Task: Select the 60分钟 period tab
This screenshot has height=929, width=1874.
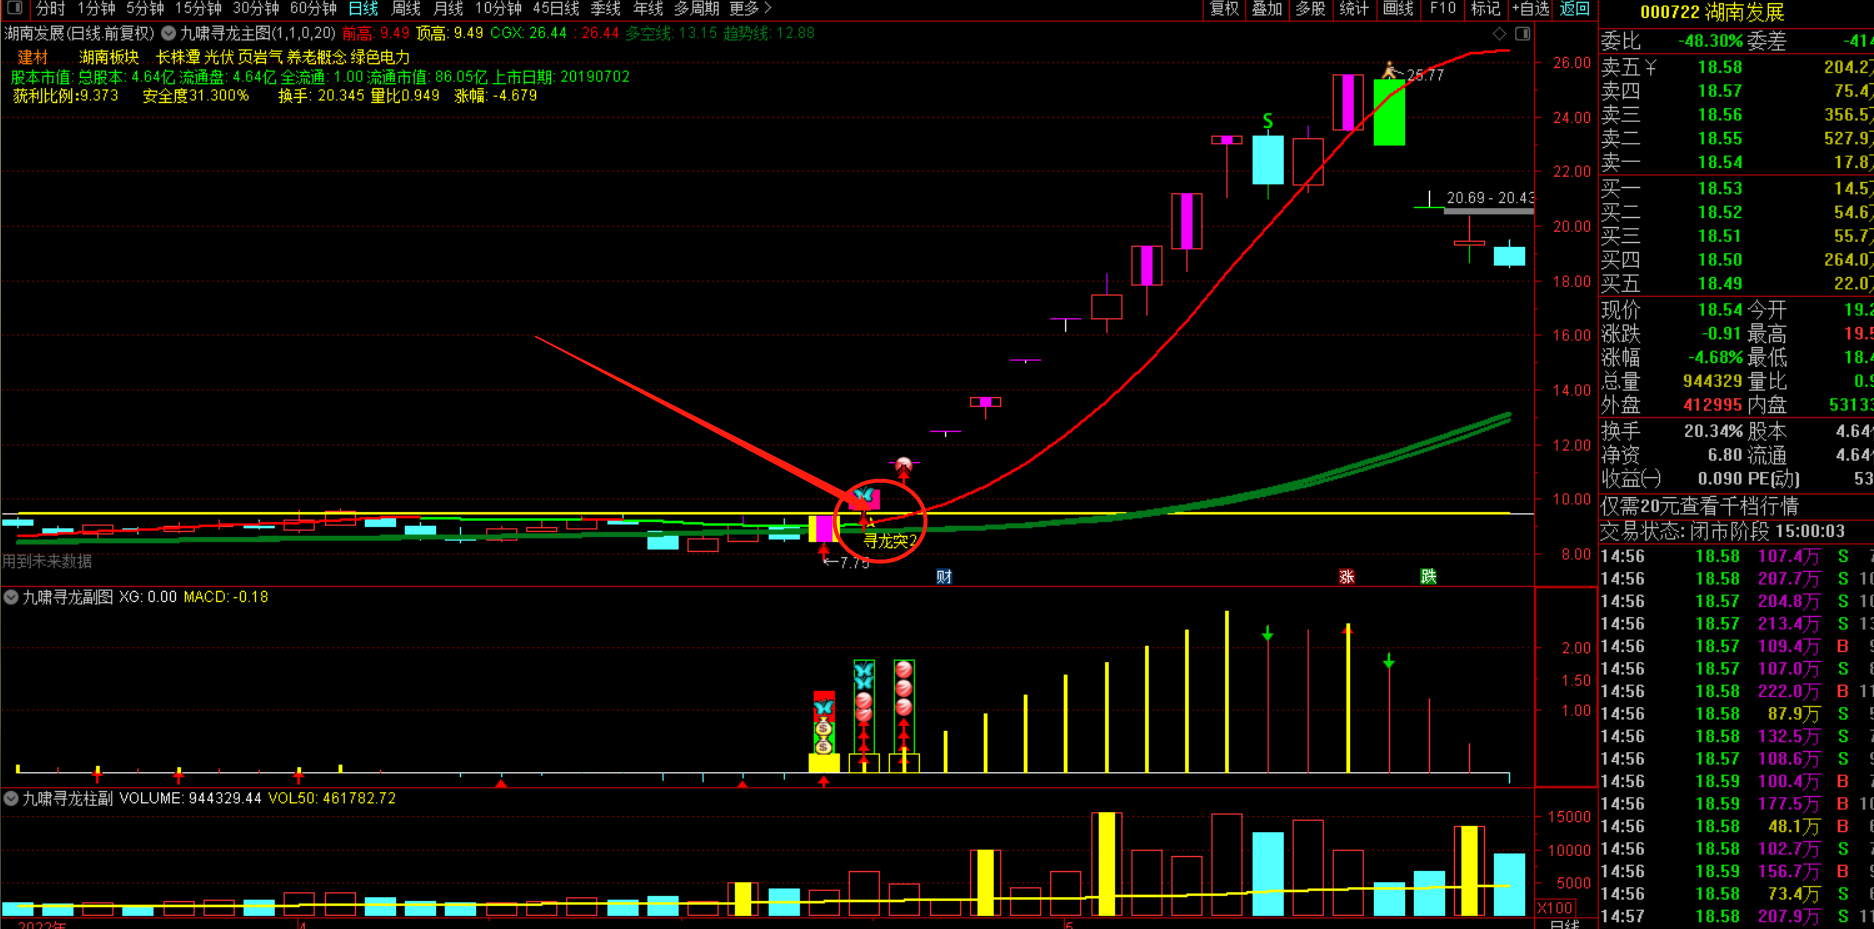Action: pos(312,8)
